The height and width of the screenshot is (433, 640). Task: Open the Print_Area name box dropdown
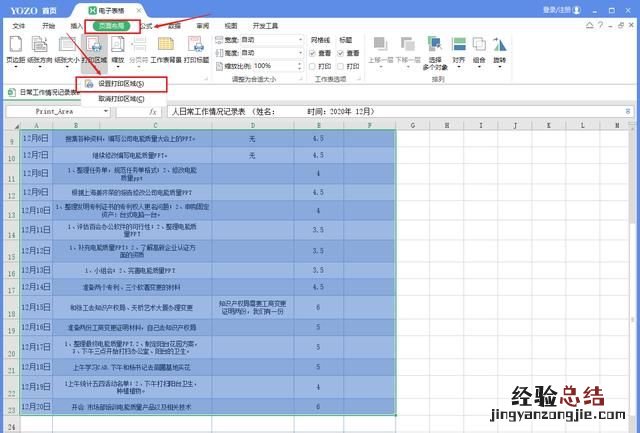pyautogui.click(x=105, y=112)
